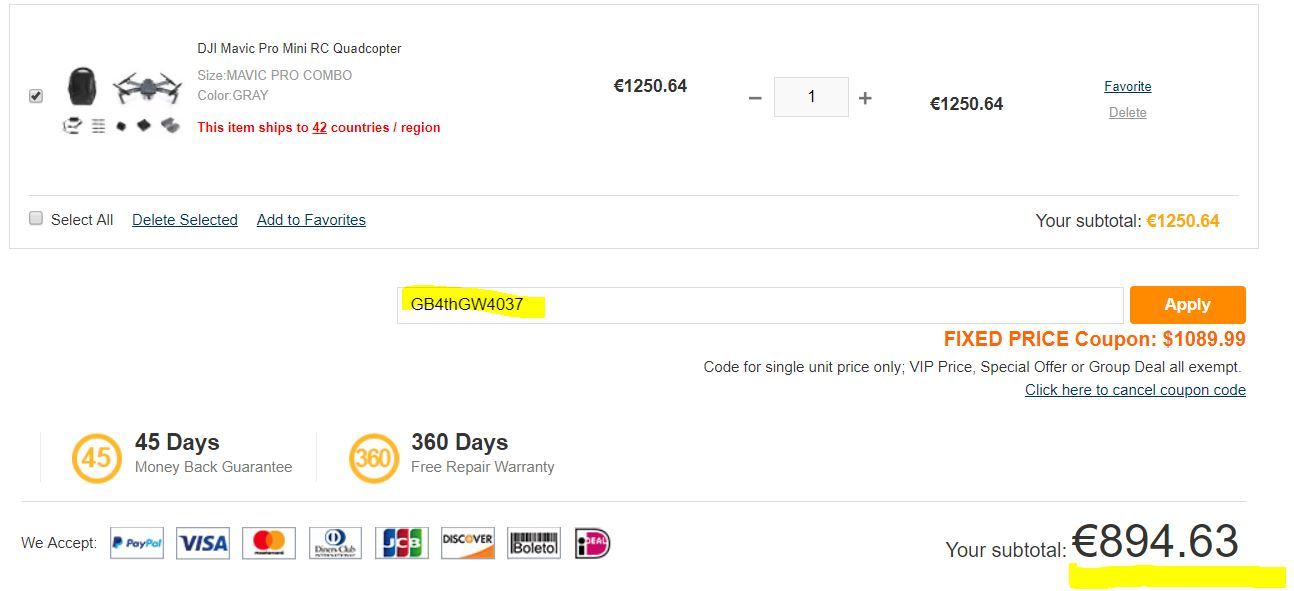Uncheck the DJI Mavic item checkbox
This screenshot has width=1294, height=591.
(36, 96)
